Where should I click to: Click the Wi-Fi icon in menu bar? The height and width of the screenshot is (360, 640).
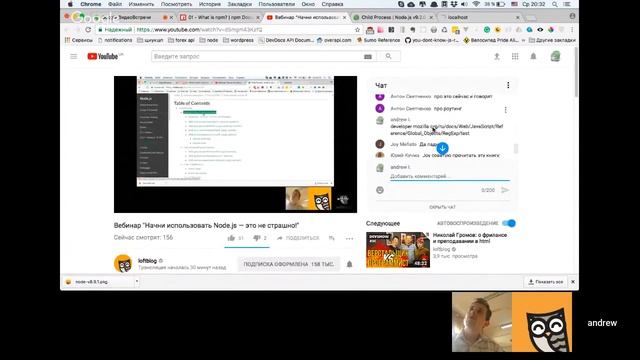[476, 4]
